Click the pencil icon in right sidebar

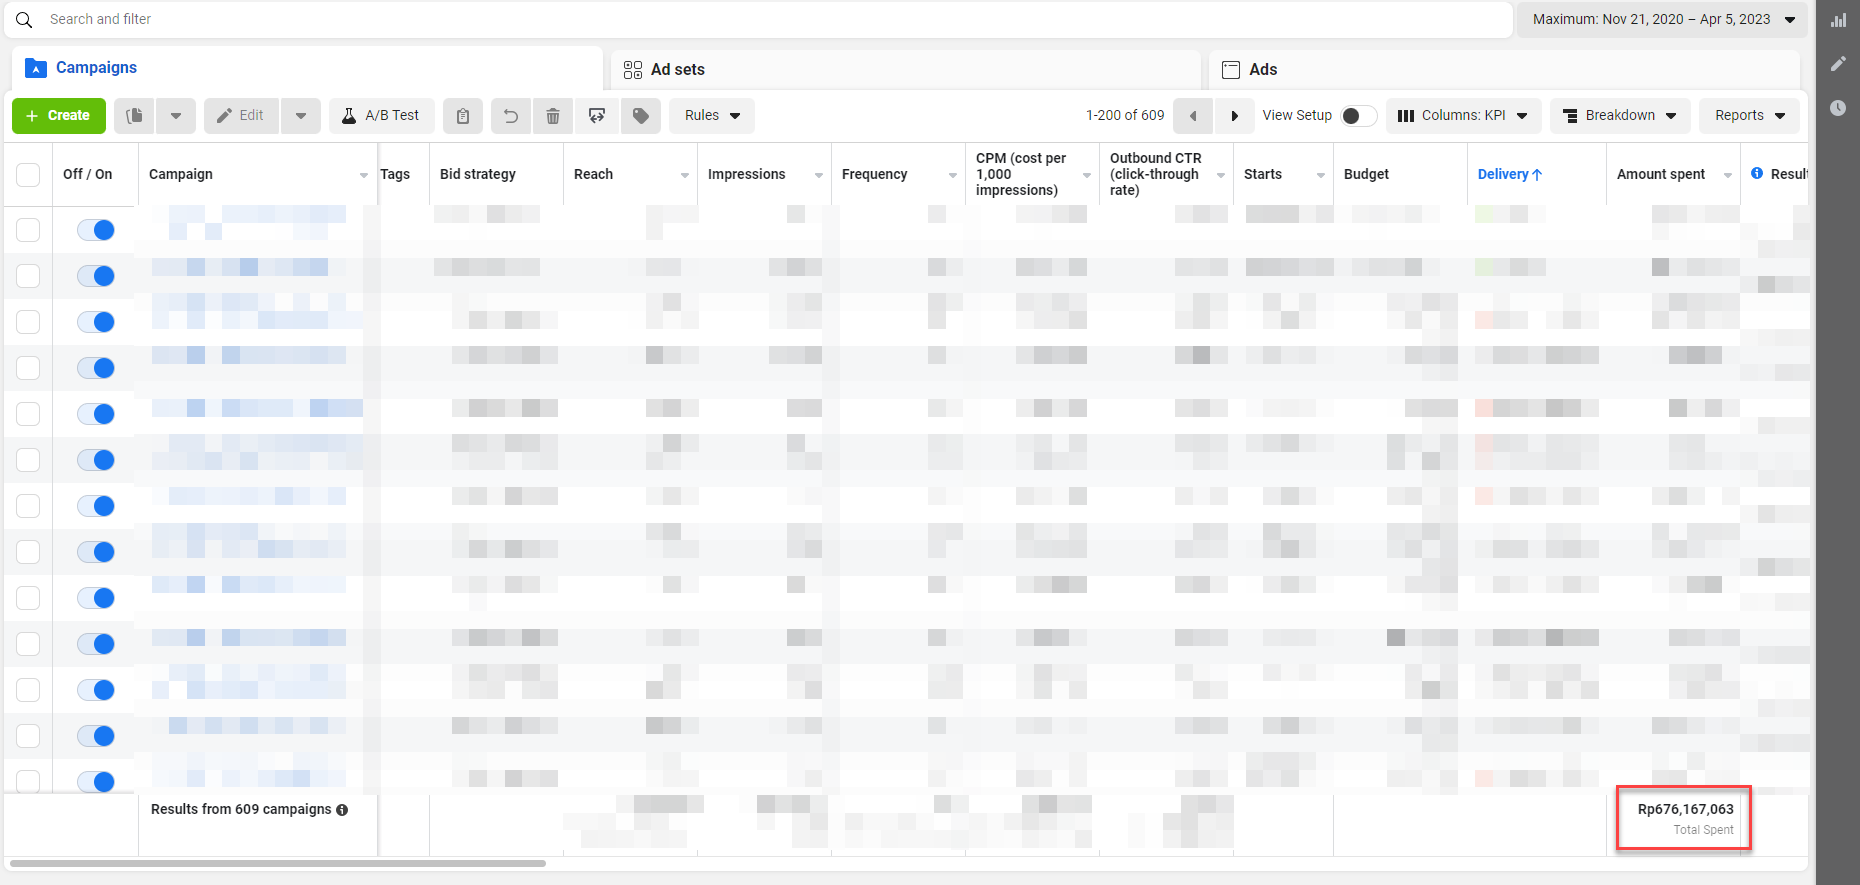point(1838,64)
